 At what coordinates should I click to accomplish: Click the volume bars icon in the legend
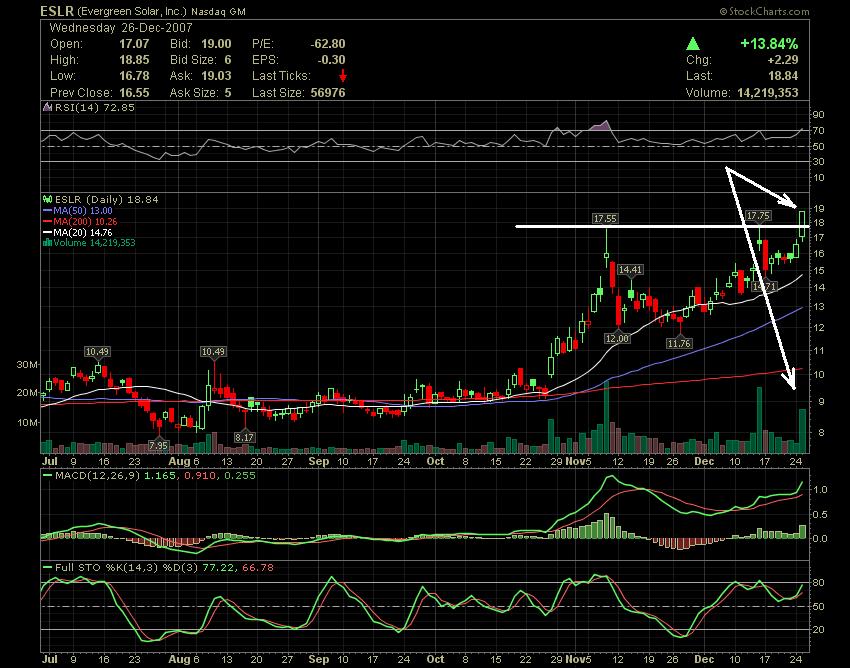pos(47,243)
